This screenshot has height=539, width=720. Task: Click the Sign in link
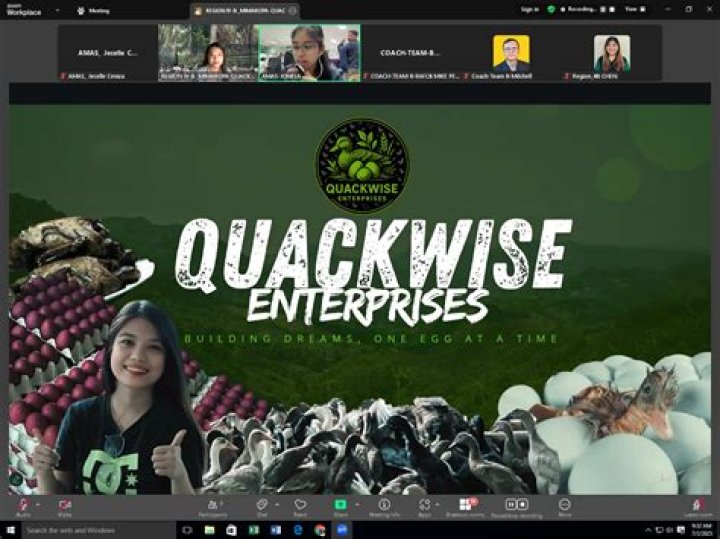tap(529, 9)
